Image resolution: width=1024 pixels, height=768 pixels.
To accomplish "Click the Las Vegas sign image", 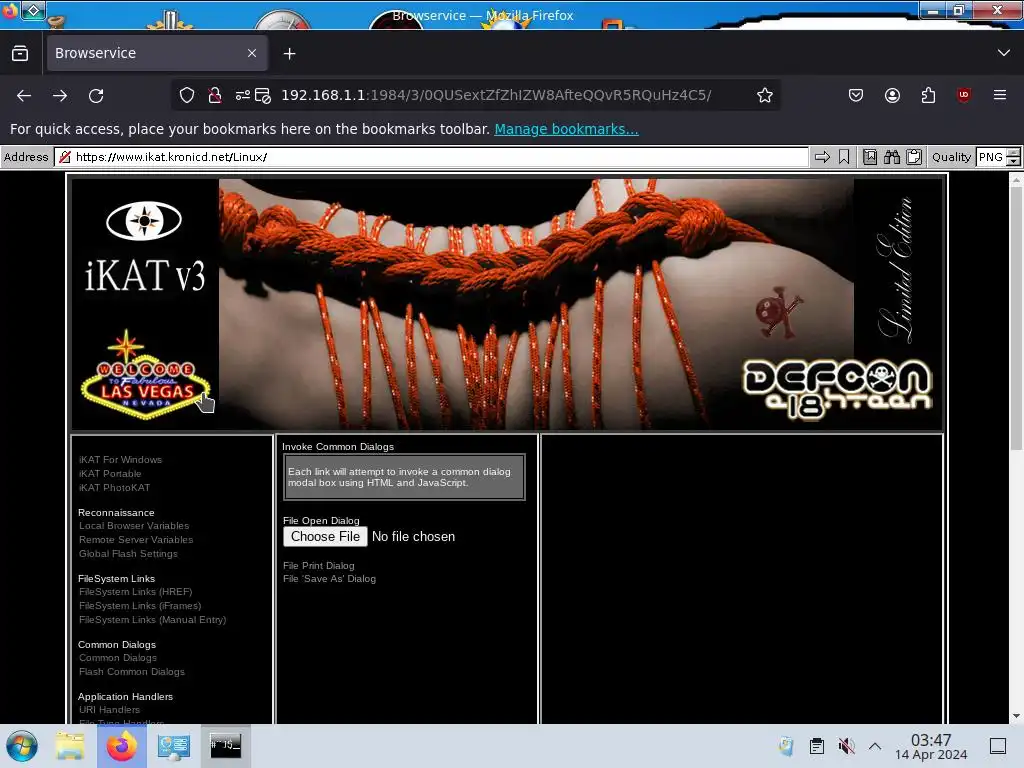I will click(145, 374).
